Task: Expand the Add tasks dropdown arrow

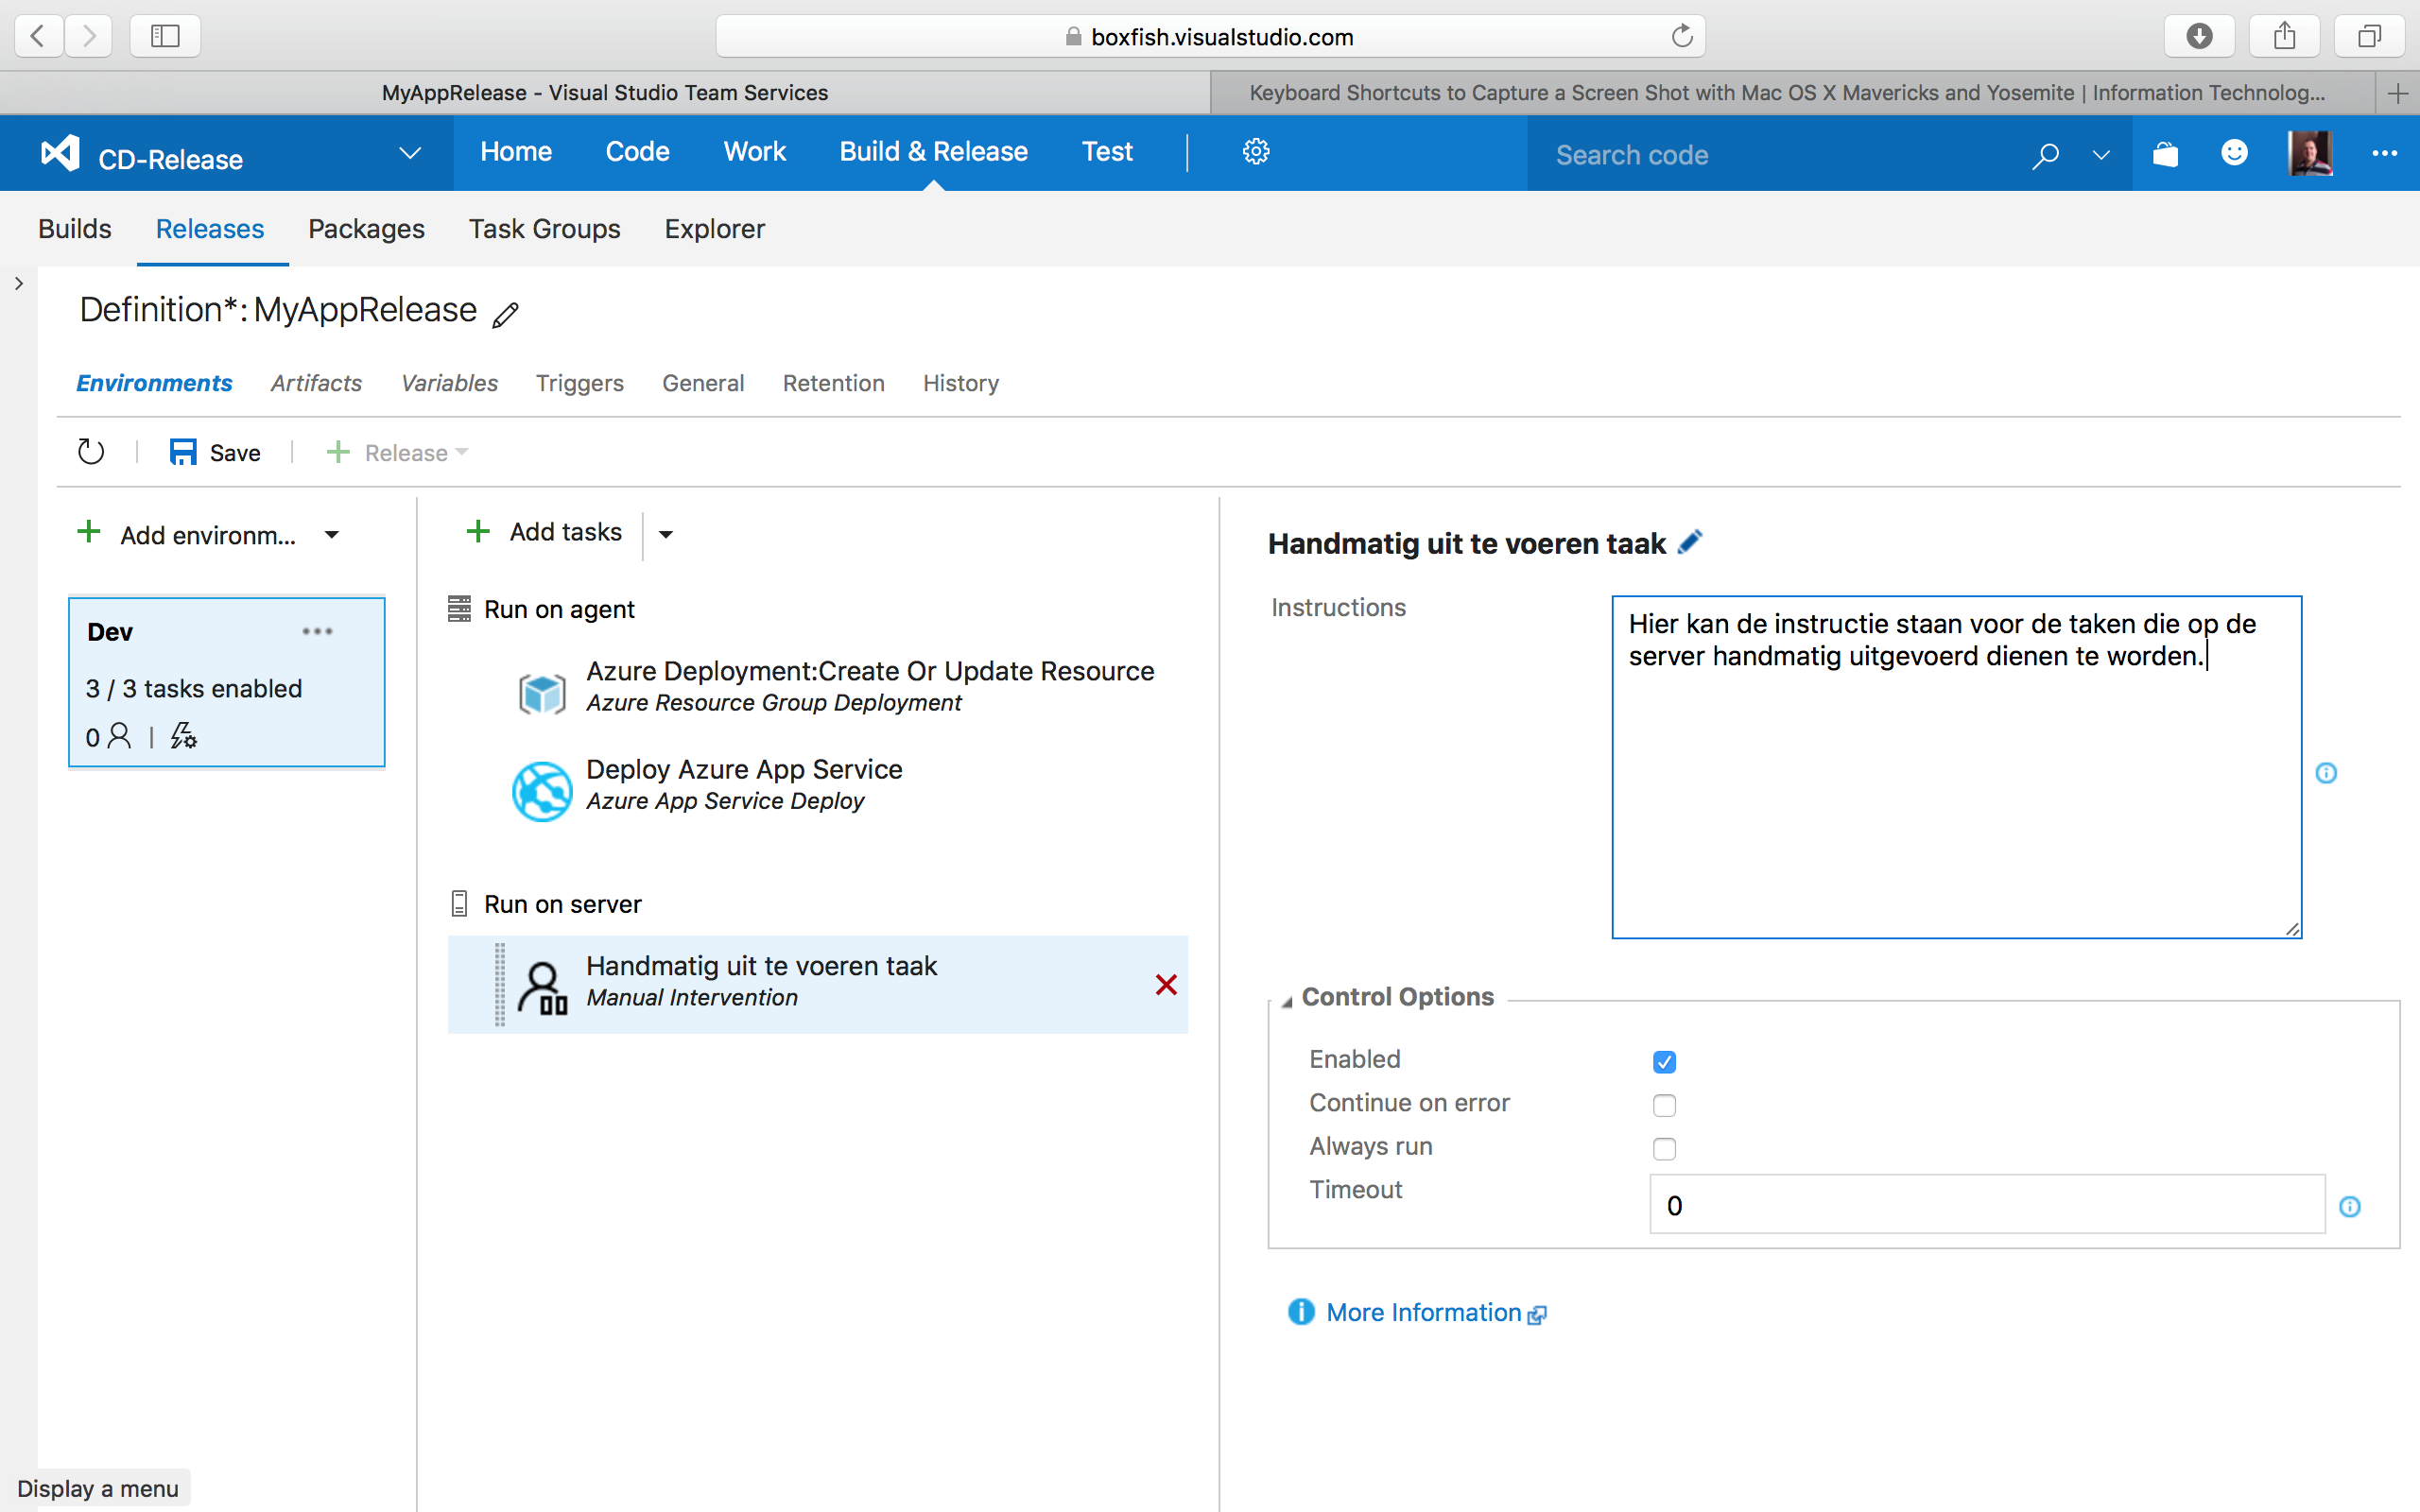Action: (666, 533)
